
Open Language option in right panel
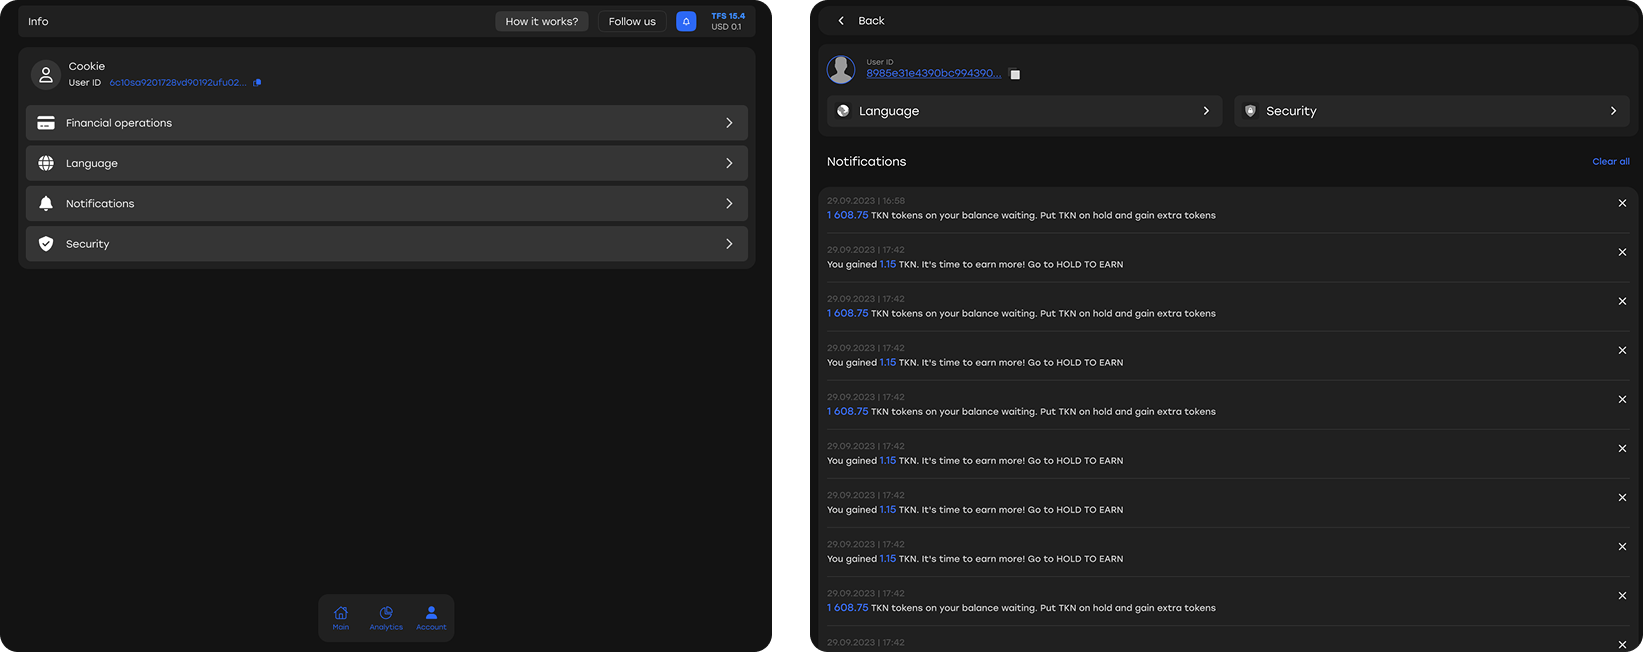(1024, 111)
